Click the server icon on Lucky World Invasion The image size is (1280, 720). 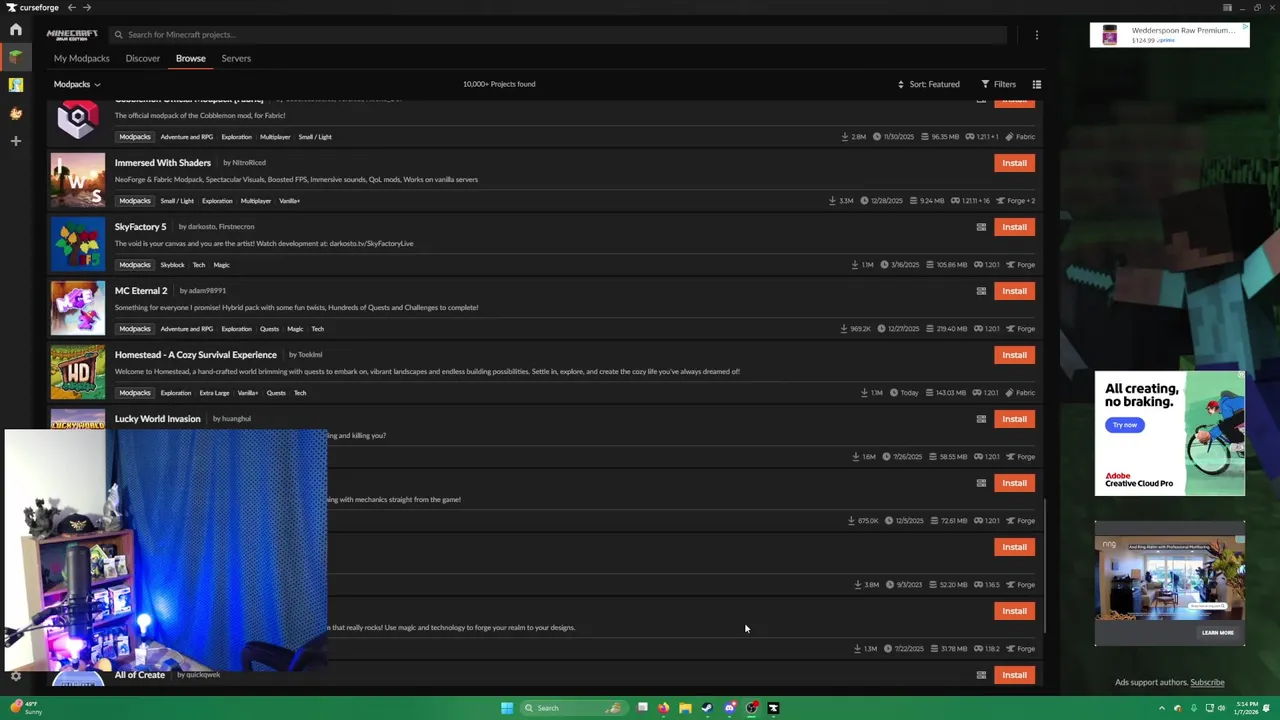tap(981, 419)
